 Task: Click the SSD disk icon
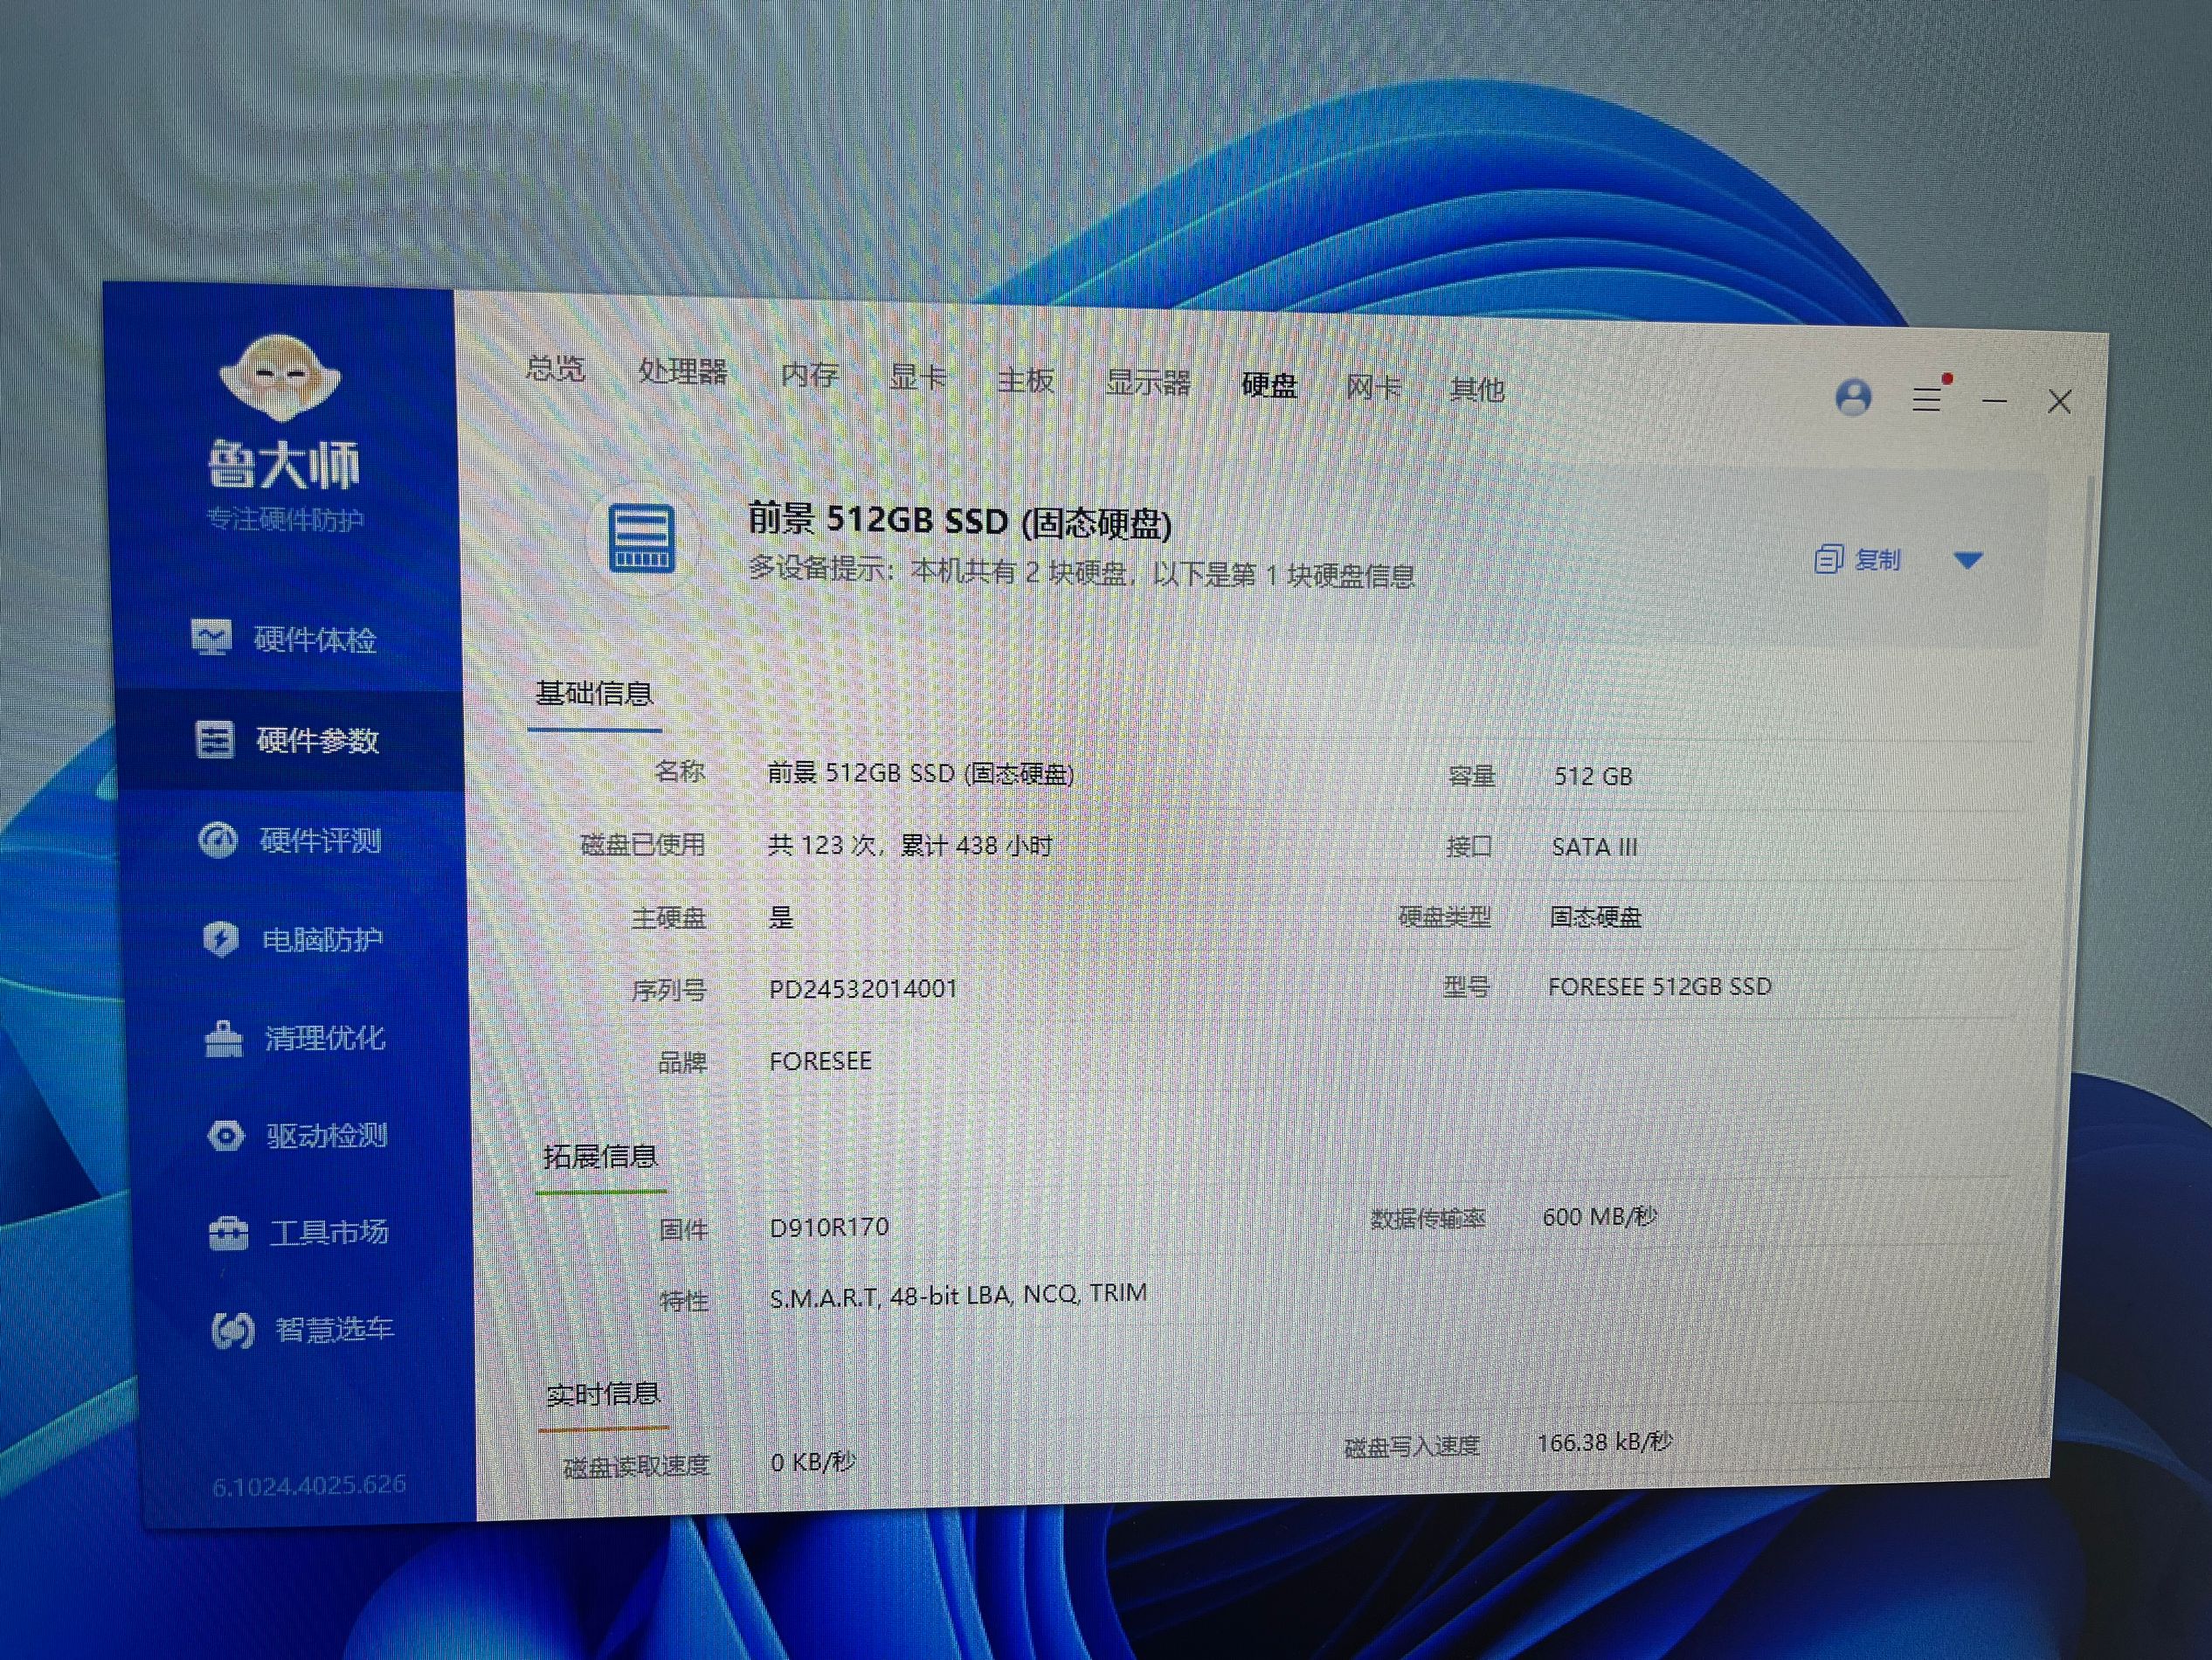point(642,538)
